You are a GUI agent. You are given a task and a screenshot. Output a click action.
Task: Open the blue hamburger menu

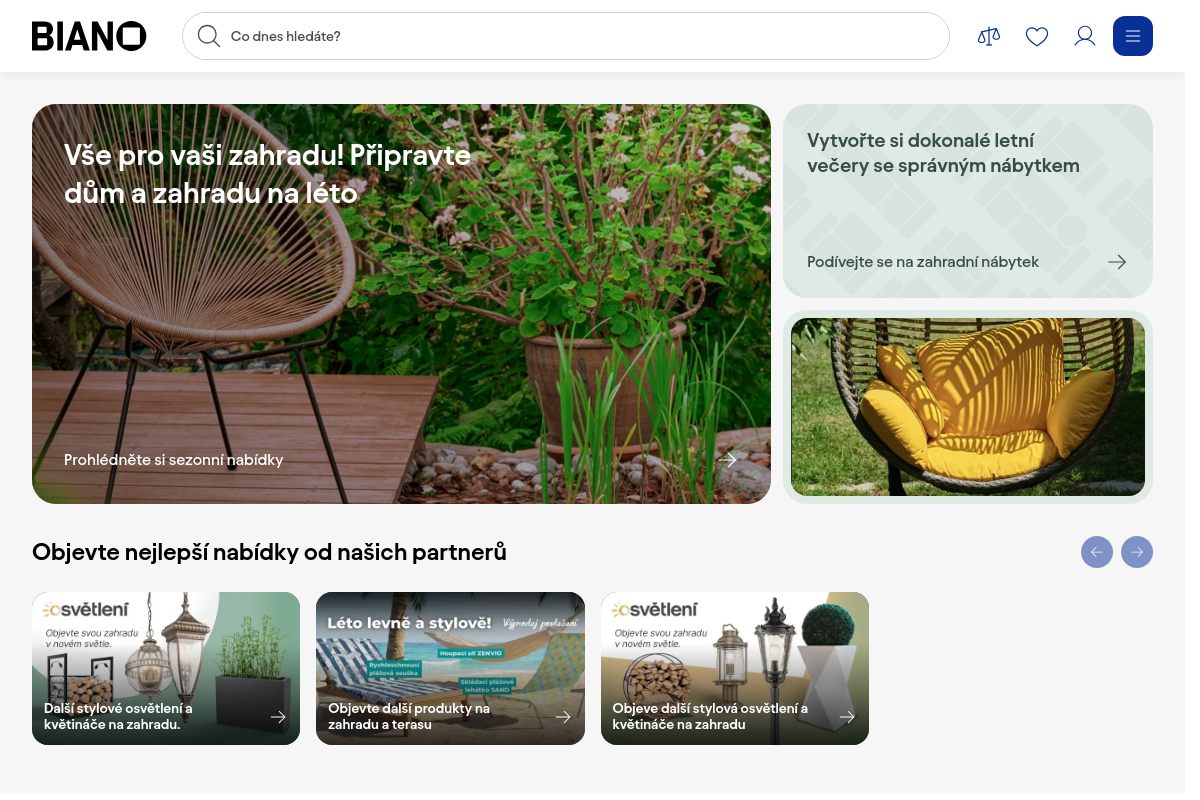1133,36
